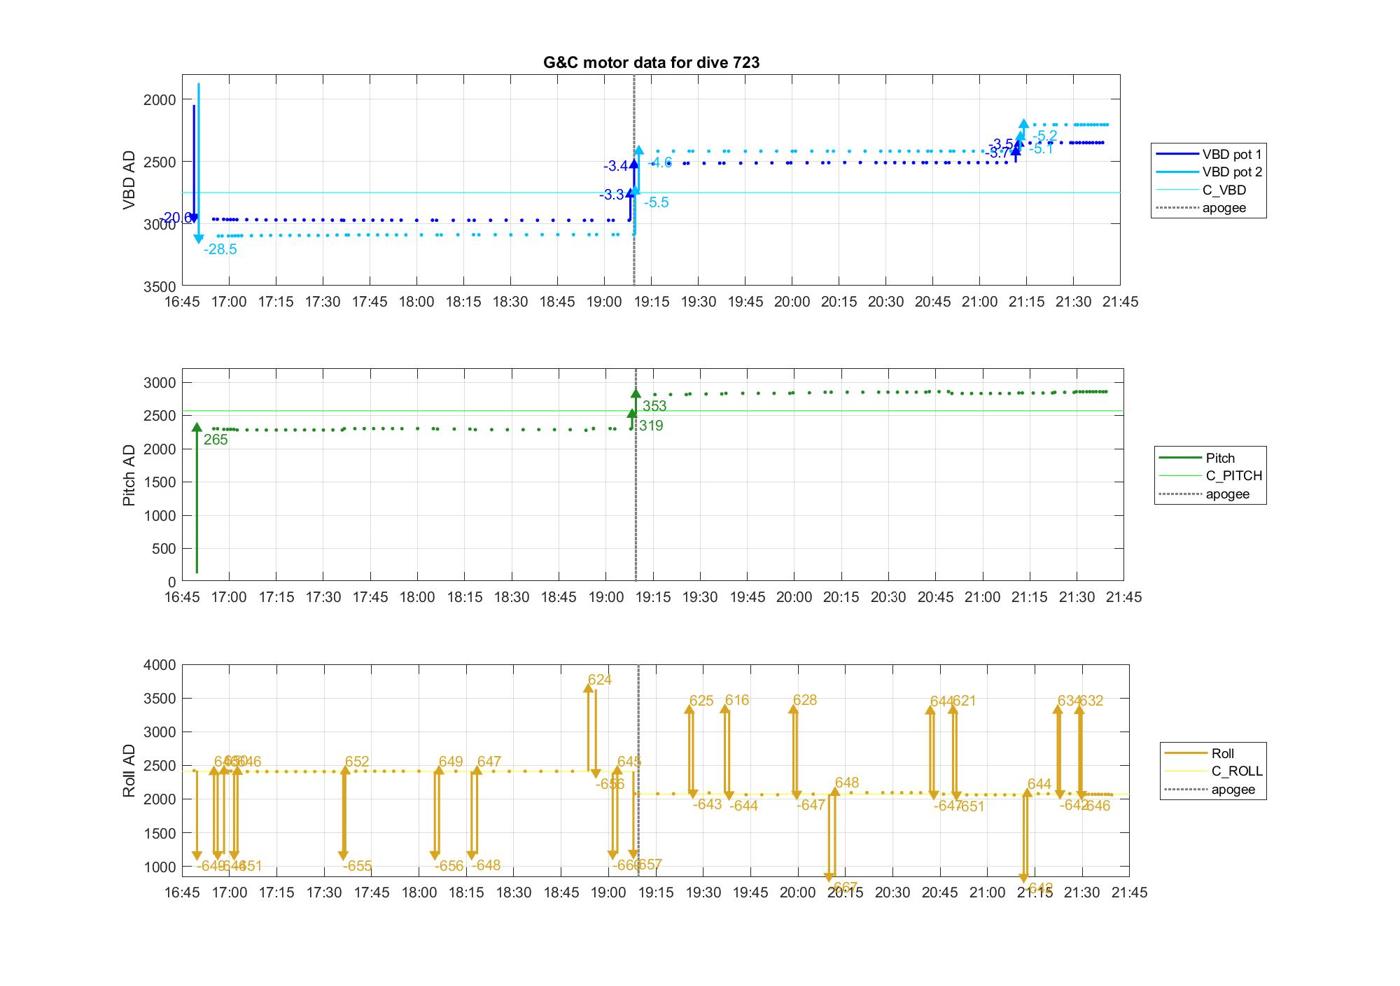Click the '-5.2' VBD annotation
This screenshot has width=1400, height=986.
tap(1045, 136)
